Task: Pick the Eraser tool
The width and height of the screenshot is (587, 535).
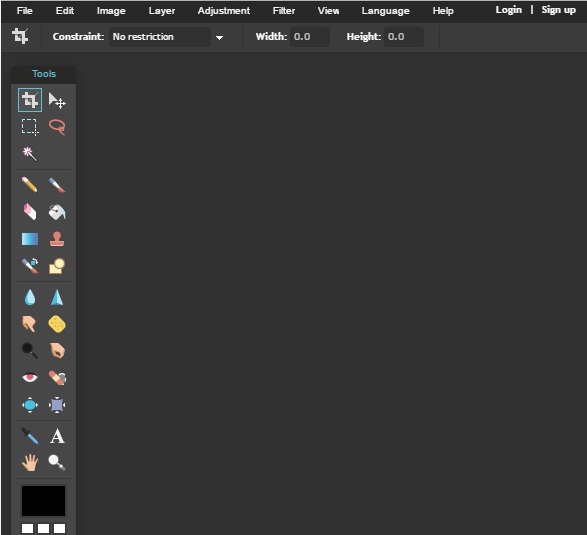Action: [x=30, y=212]
